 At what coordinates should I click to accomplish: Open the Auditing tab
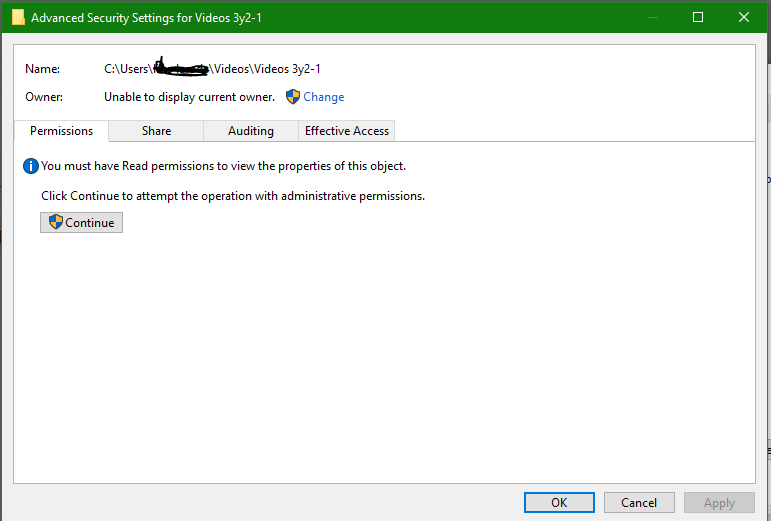(251, 131)
